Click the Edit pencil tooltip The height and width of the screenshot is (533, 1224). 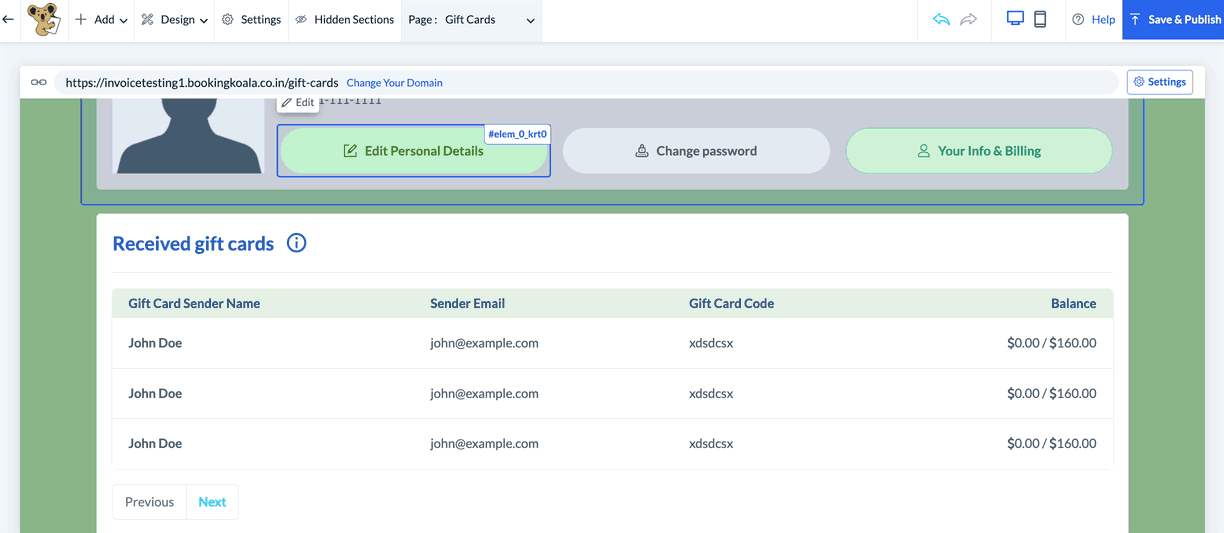[298, 102]
